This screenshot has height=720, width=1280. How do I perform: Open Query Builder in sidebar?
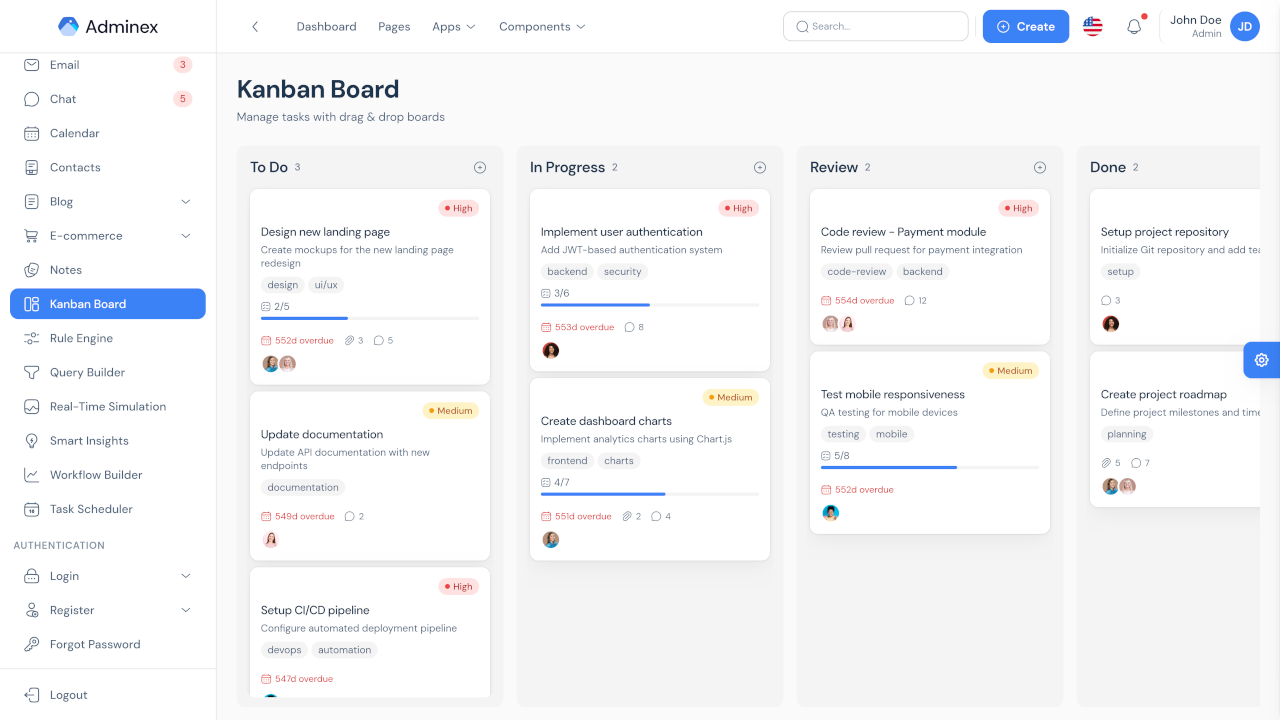click(x=108, y=372)
